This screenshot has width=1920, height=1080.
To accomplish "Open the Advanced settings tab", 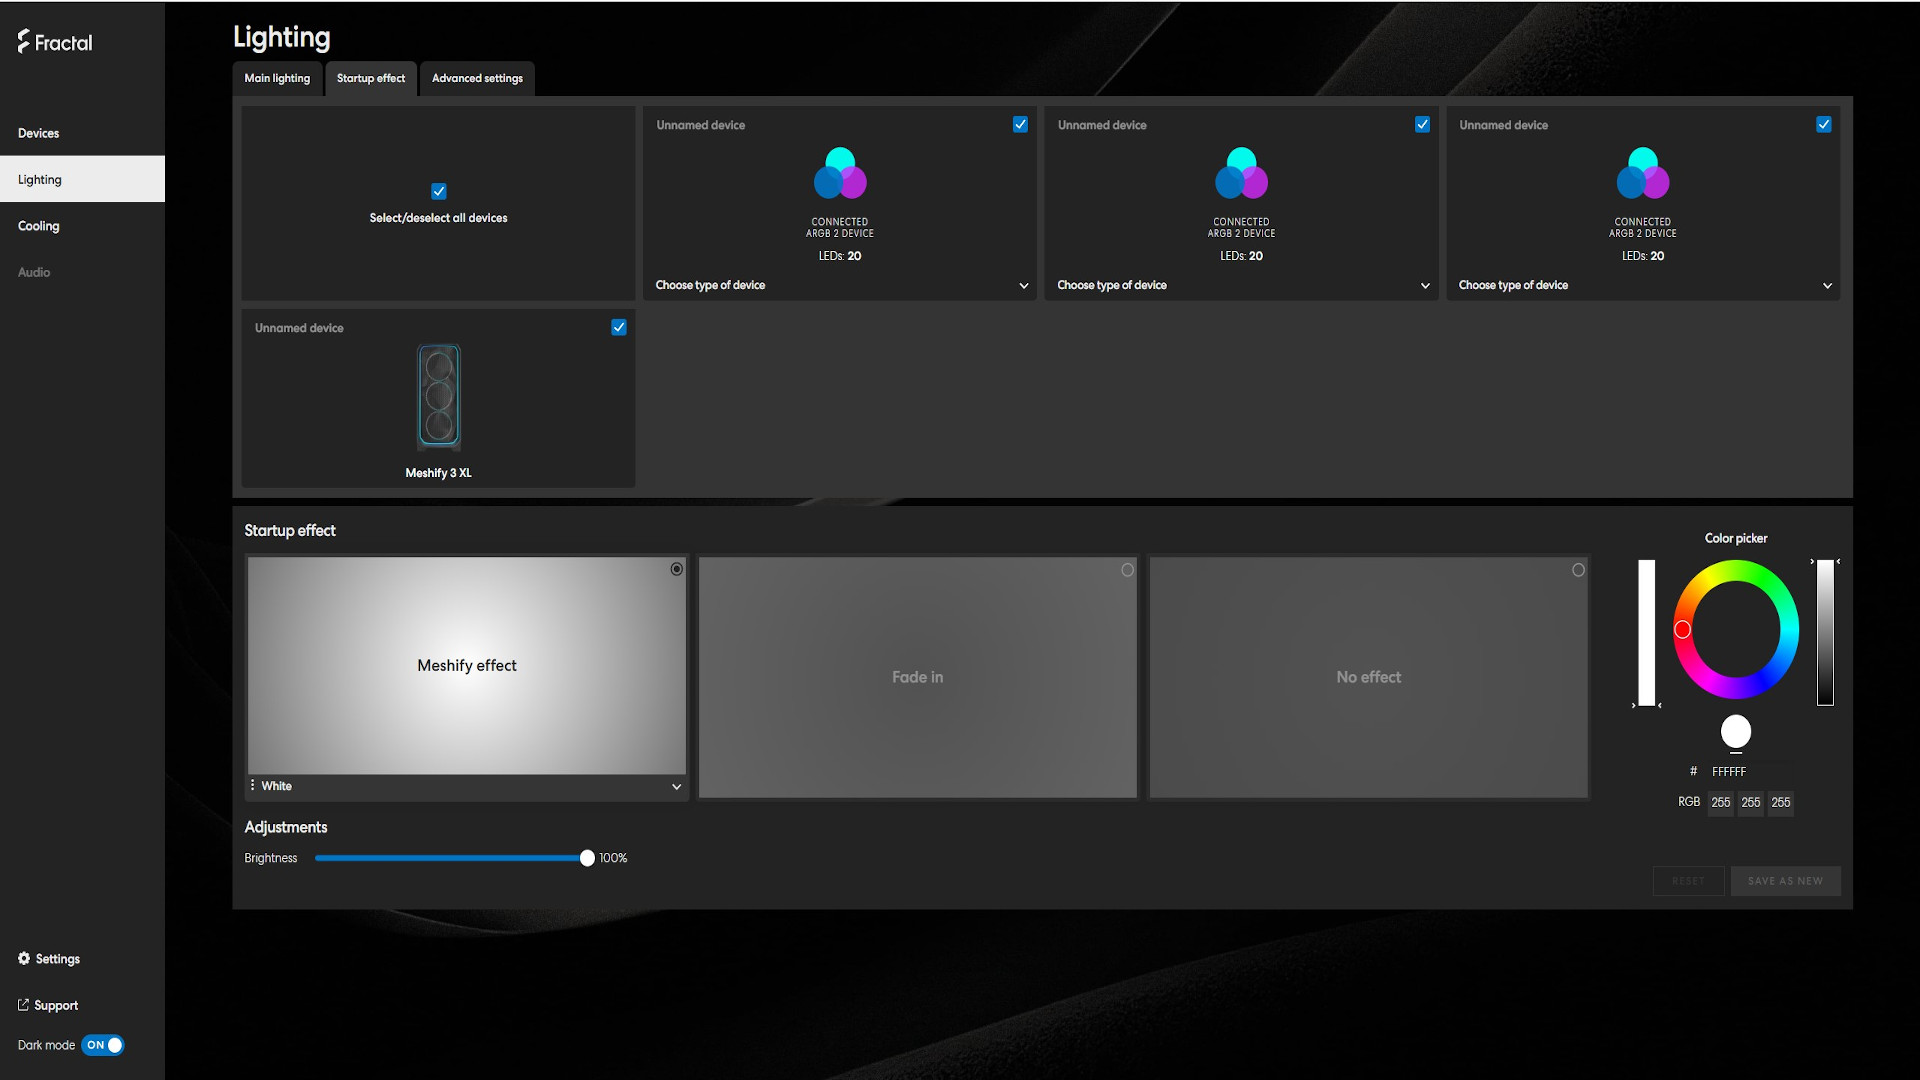I will click(x=477, y=78).
